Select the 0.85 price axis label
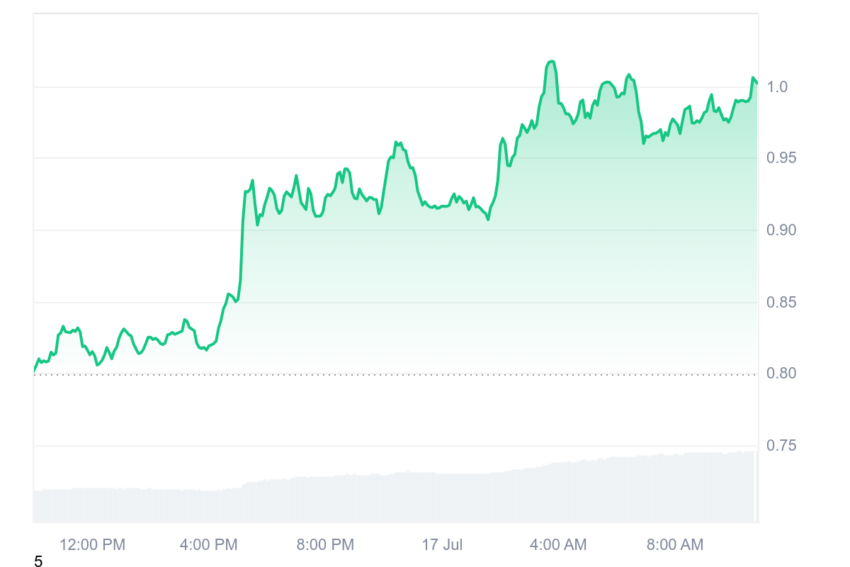This screenshot has height=567, width=850. [x=781, y=302]
